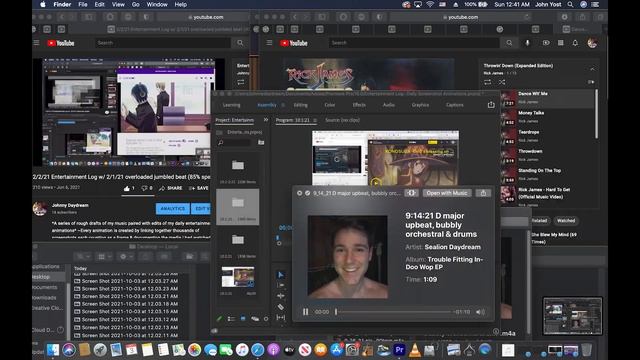The width and height of the screenshot is (640, 360).
Task: Click Create video camera icon on YouTube
Action: click(x=546, y=43)
